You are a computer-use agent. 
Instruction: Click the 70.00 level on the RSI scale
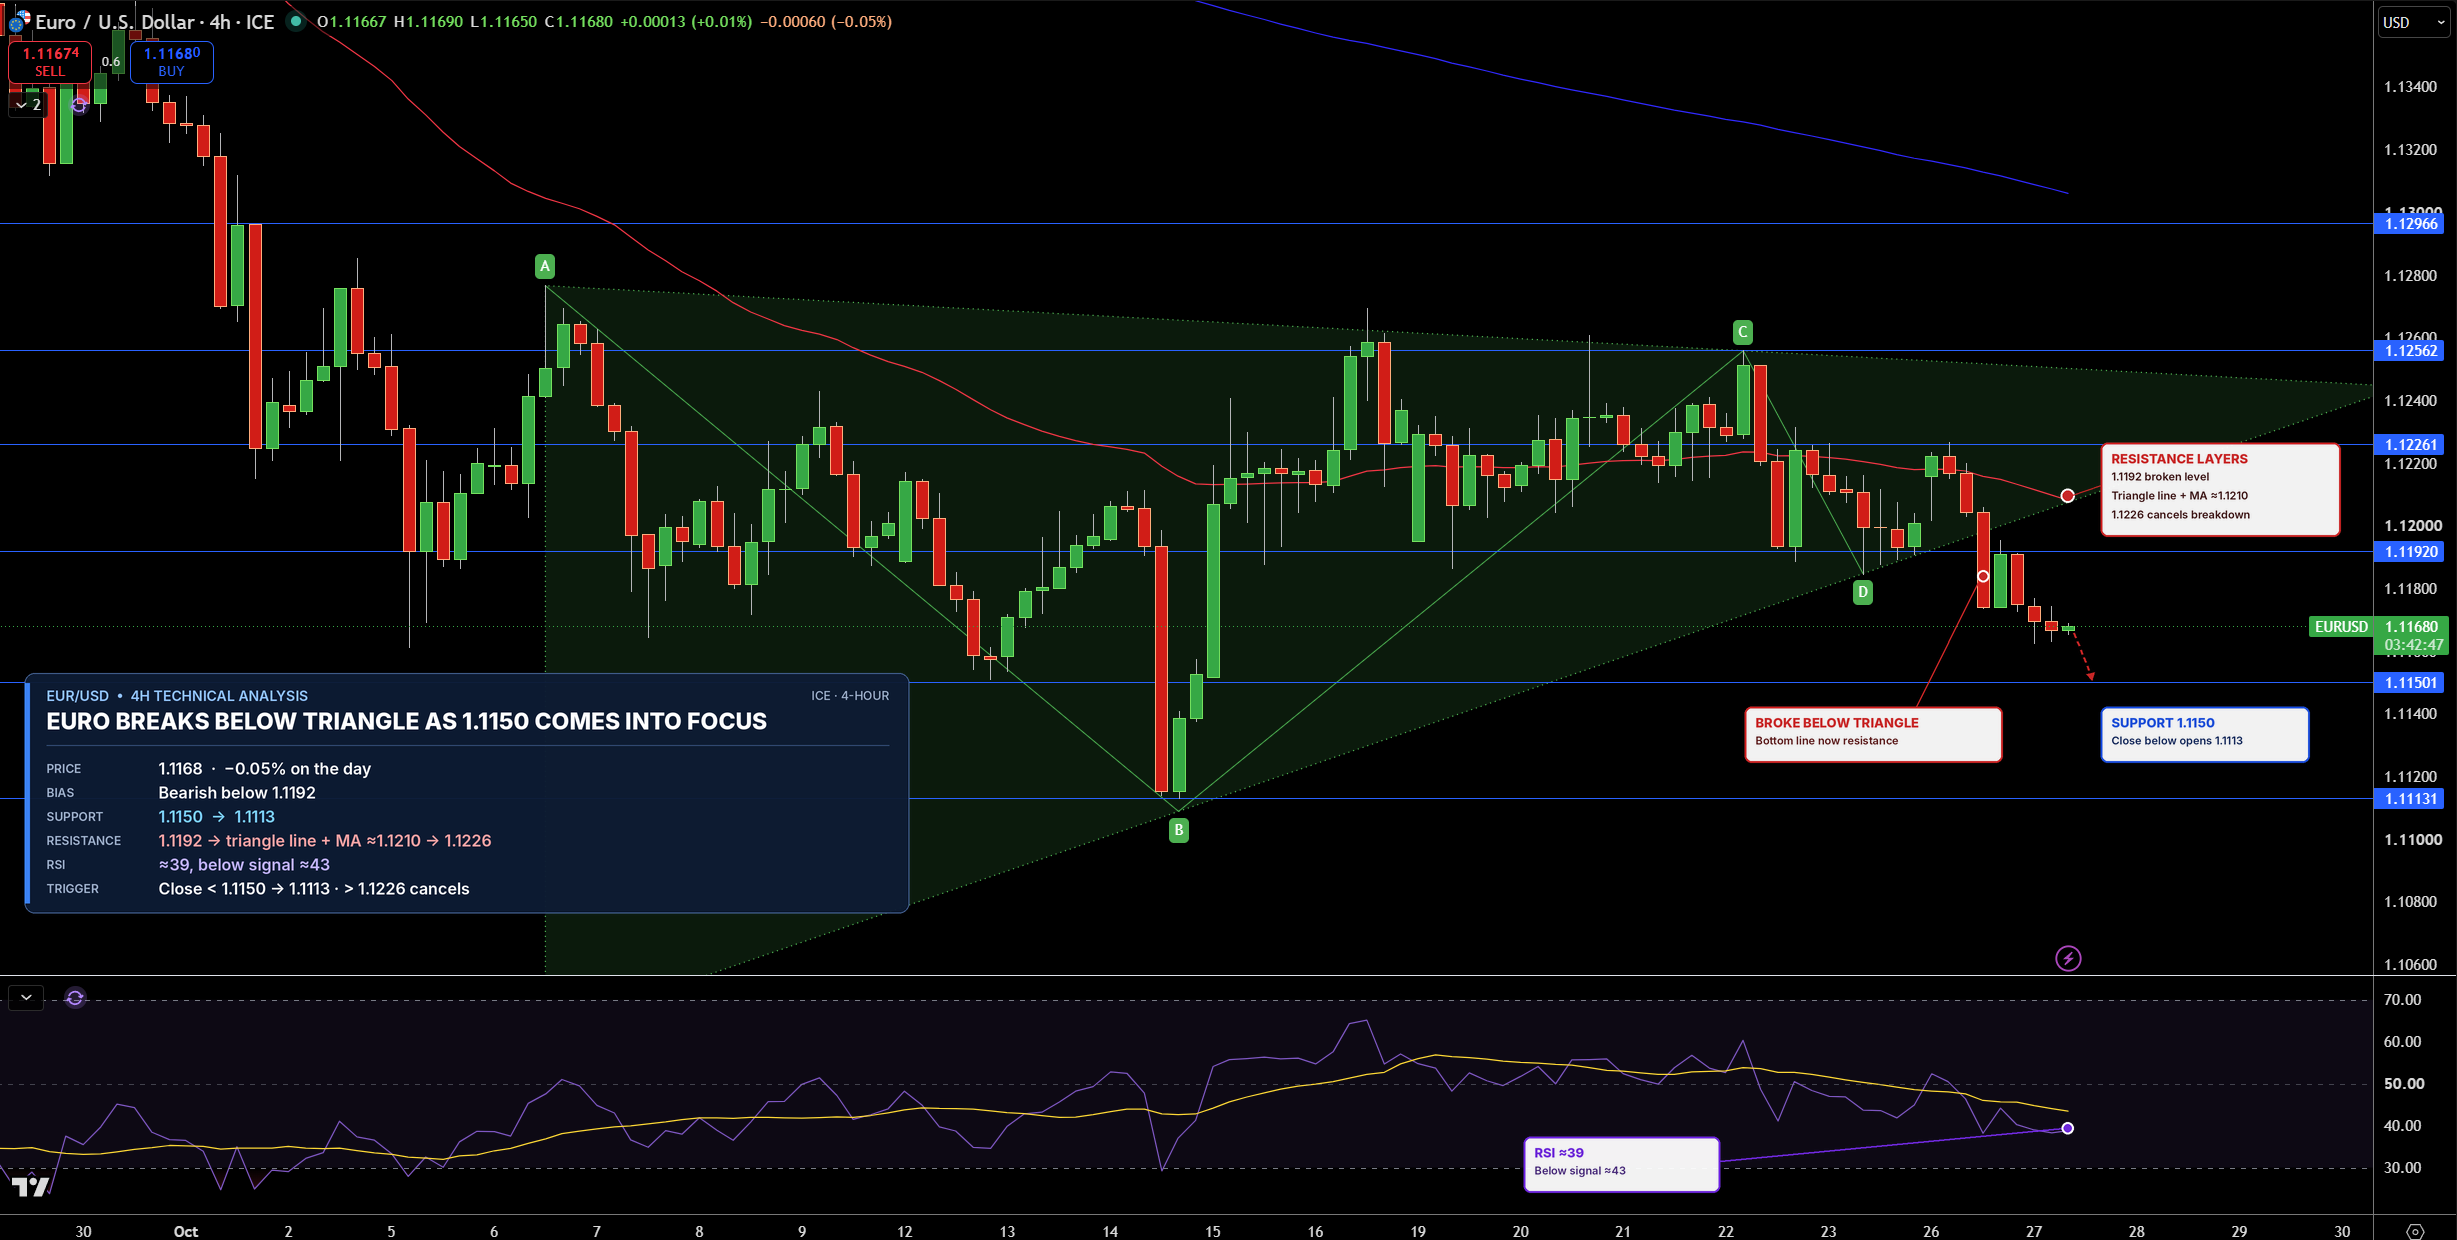tap(2402, 1000)
